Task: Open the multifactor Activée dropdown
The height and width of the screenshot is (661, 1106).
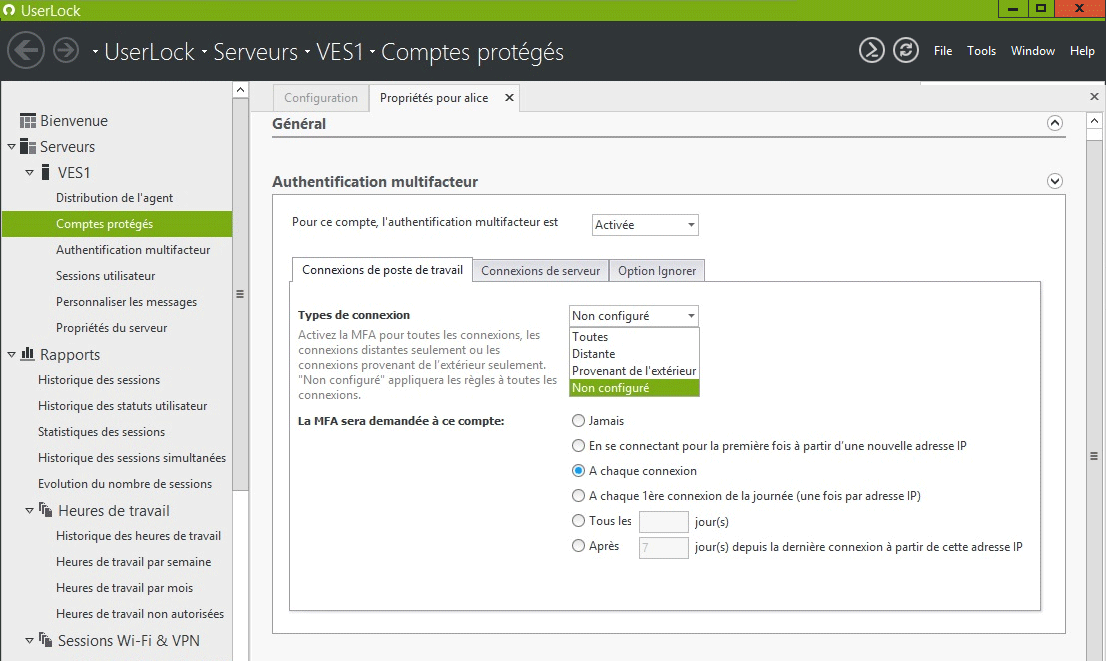Action: point(645,224)
